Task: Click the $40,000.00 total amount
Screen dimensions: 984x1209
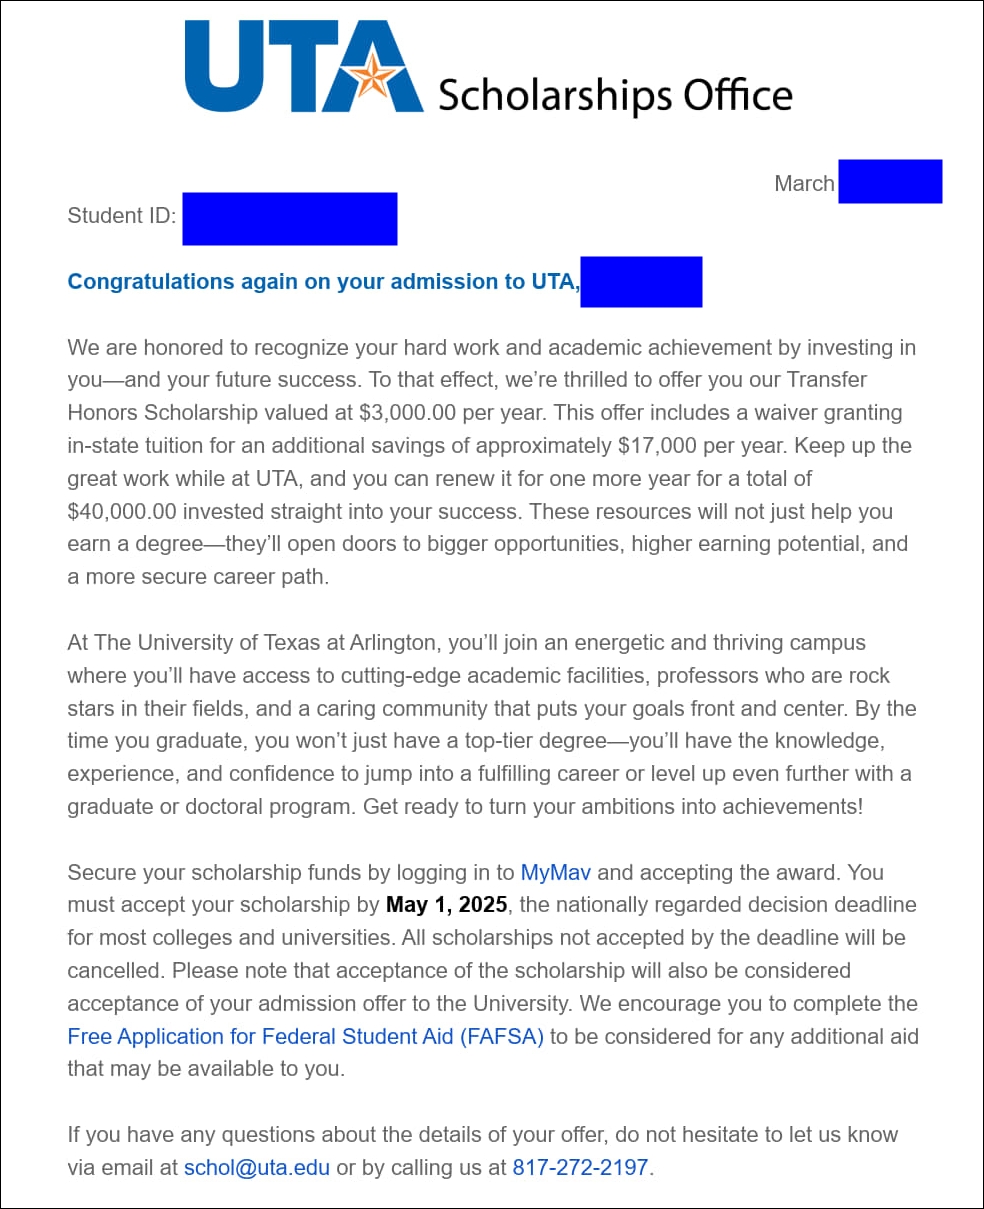Action: tap(122, 511)
